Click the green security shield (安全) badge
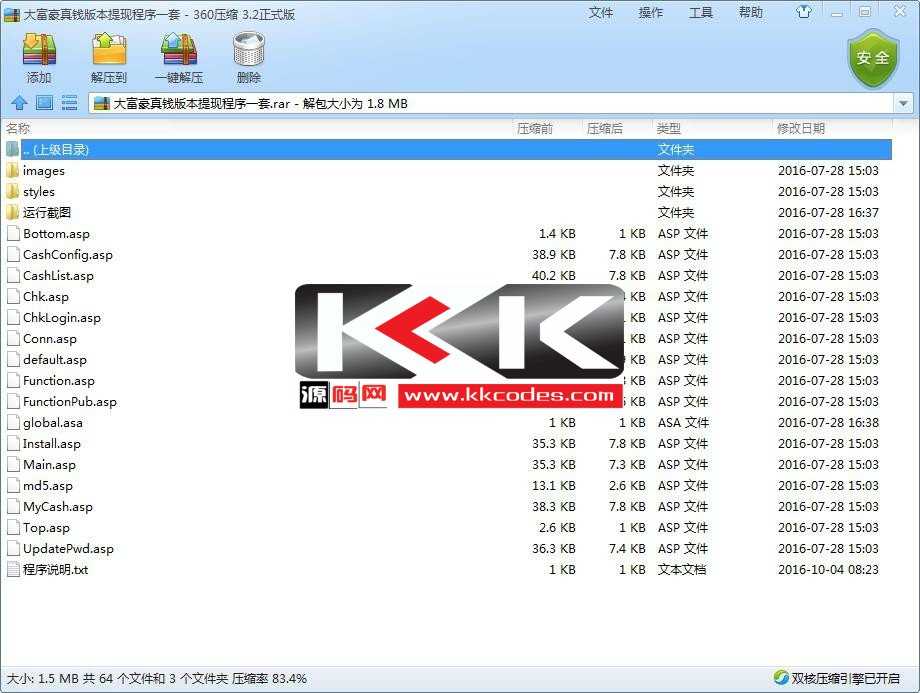Screen dimensions: 920x693 (x=873, y=58)
